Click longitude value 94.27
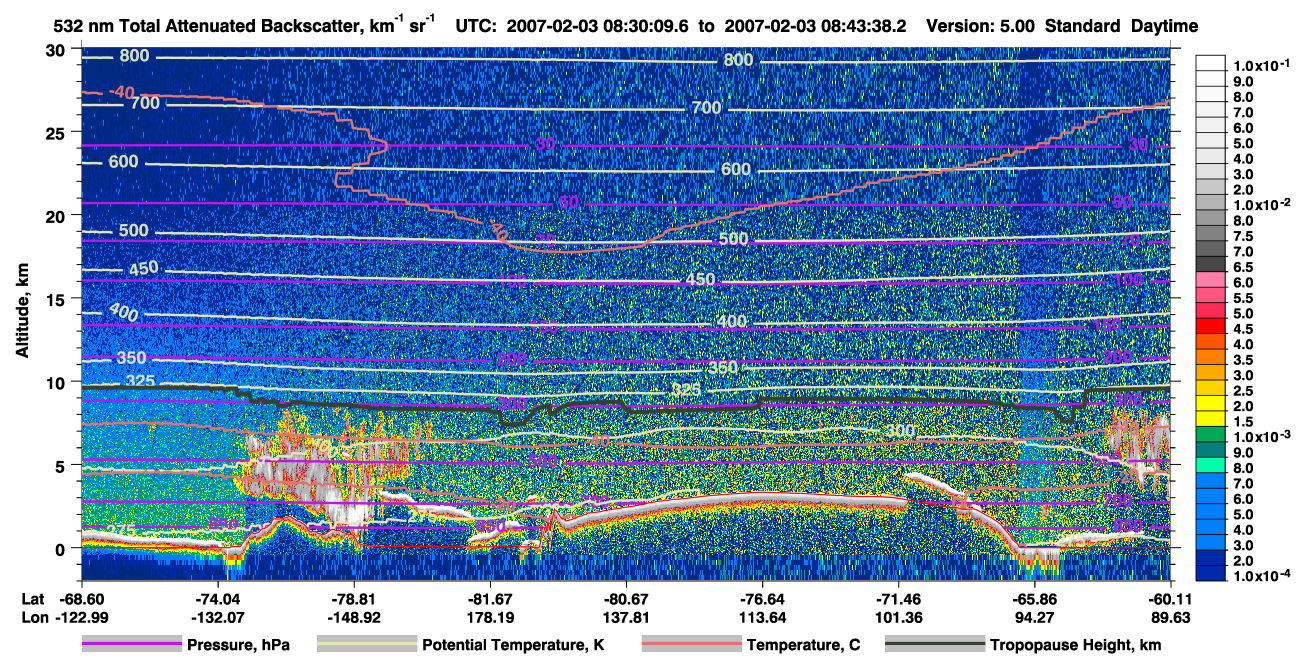The image size is (1300, 667). click(x=1034, y=618)
